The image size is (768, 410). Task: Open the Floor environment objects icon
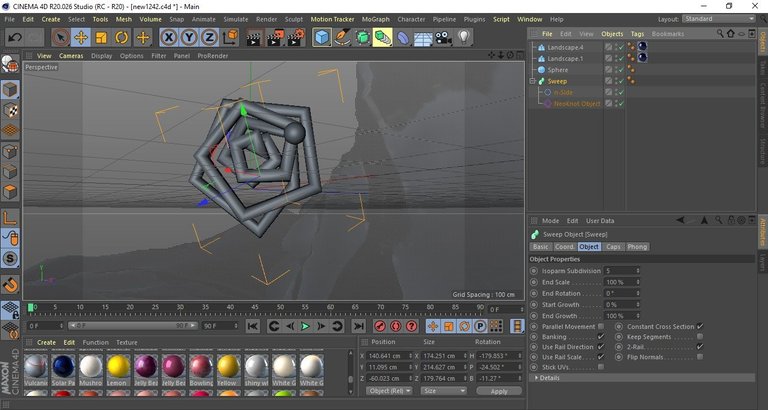pos(423,37)
